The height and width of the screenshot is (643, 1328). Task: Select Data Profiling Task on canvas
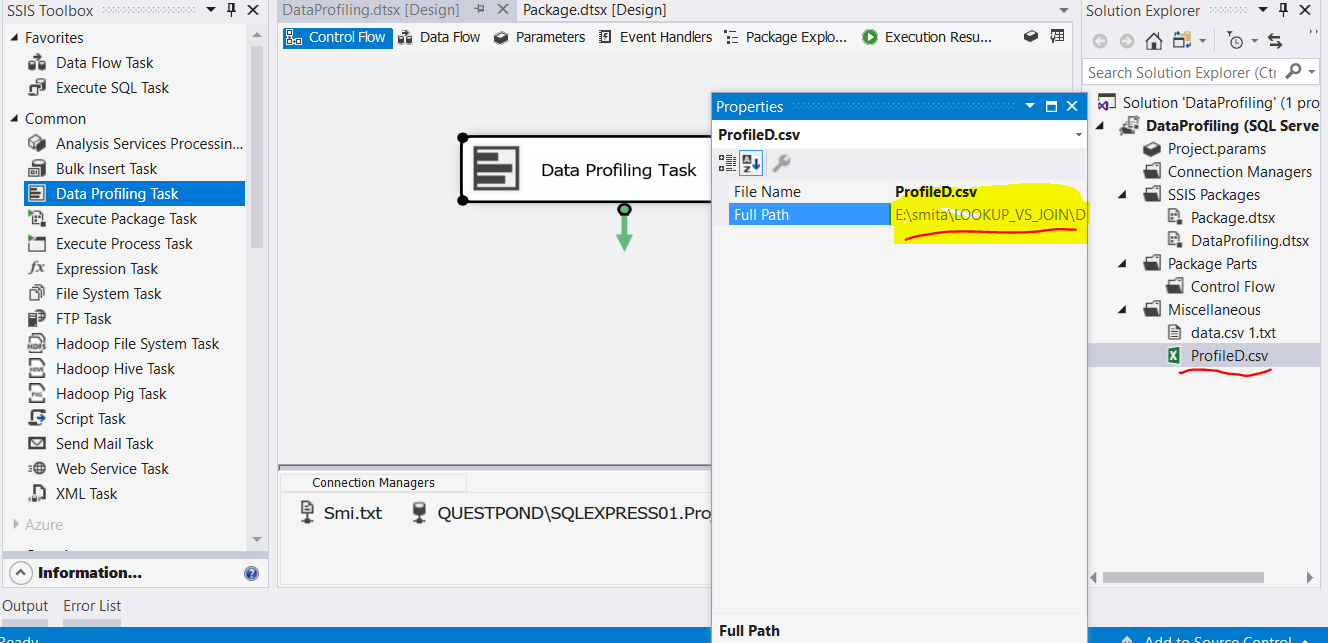[x=585, y=170]
